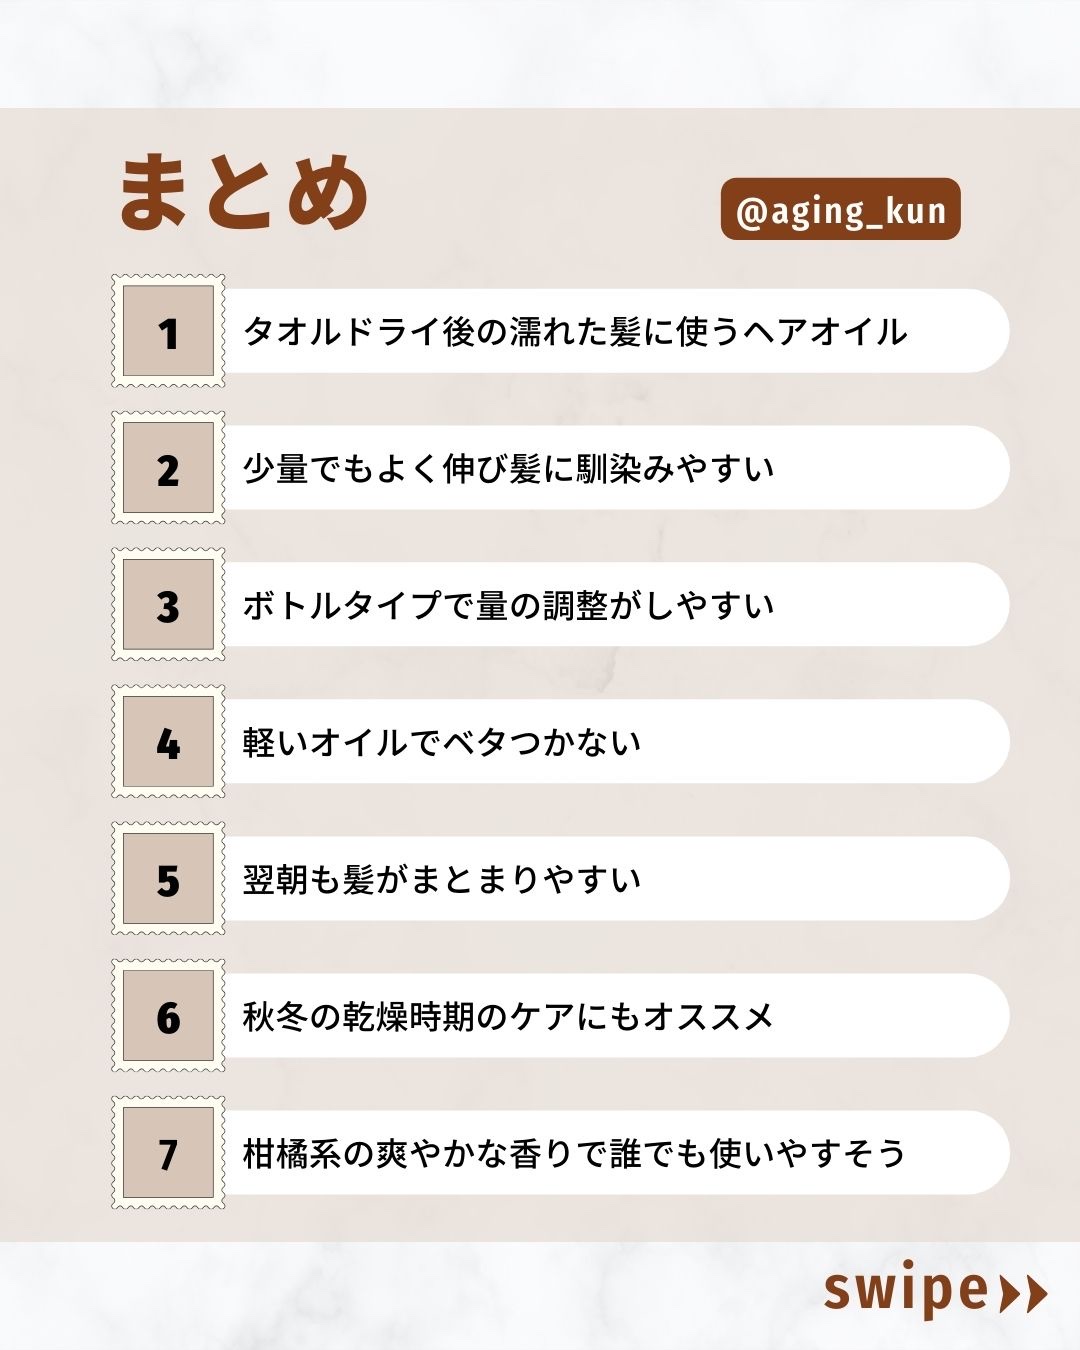Image resolution: width=1080 pixels, height=1350 pixels.
Task: Select the 軽いオイルでベタつかない item
Action: pyautogui.click(x=442, y=743)
